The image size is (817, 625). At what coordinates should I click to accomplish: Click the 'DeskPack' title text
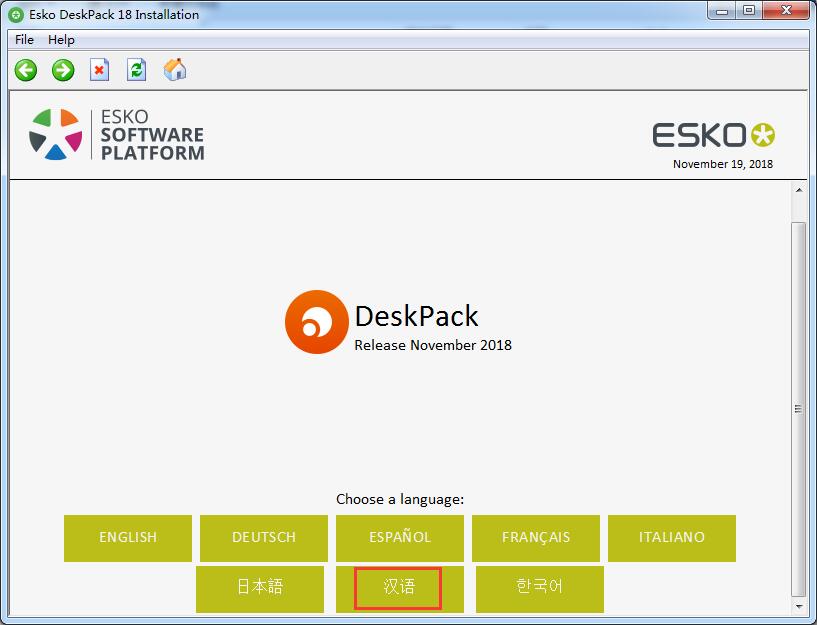point(416,316)
